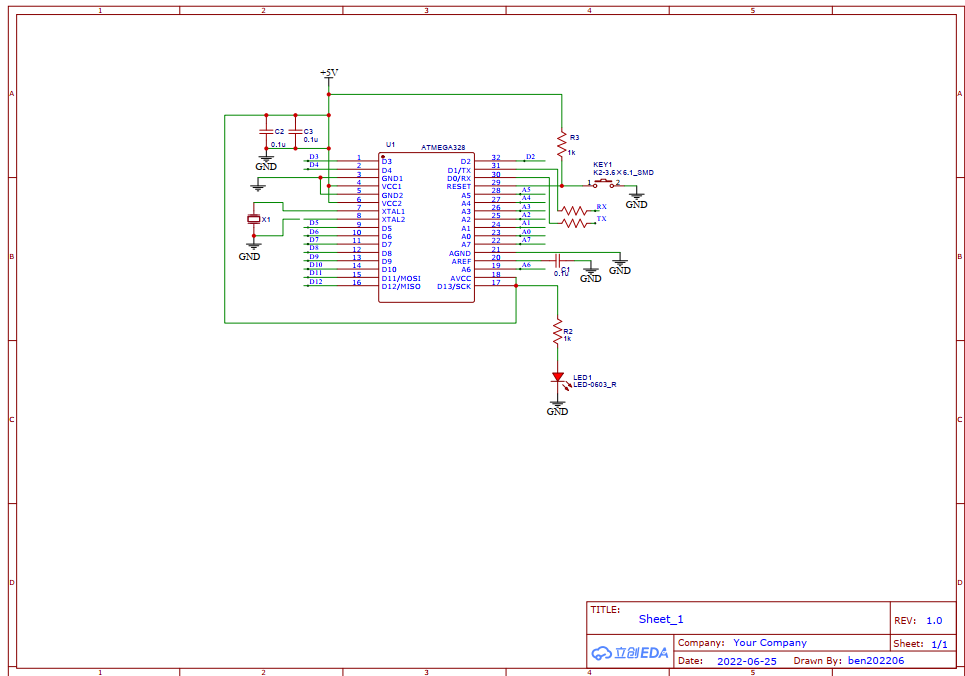Click the D11/MOSI pin name
Viewport: 965px width, 676px height.
click(401, 279)
